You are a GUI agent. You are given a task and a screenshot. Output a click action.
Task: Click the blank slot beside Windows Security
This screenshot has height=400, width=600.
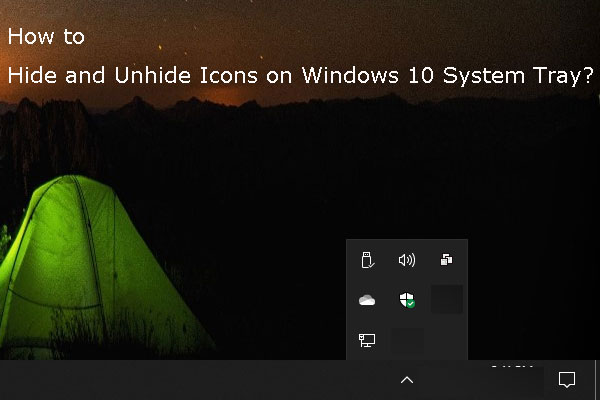pos(446,300)
